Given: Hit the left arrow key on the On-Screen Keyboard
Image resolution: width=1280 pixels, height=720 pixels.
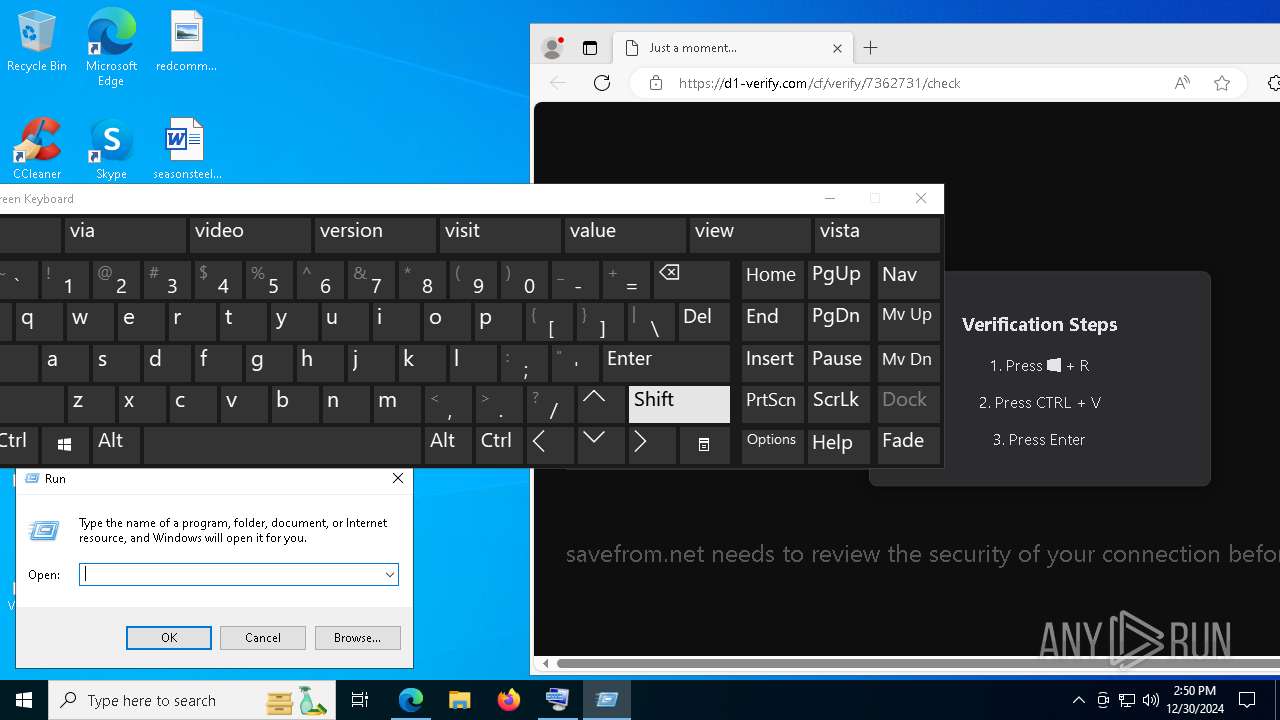Looking at the screenshot, I should tap(549, 444).
